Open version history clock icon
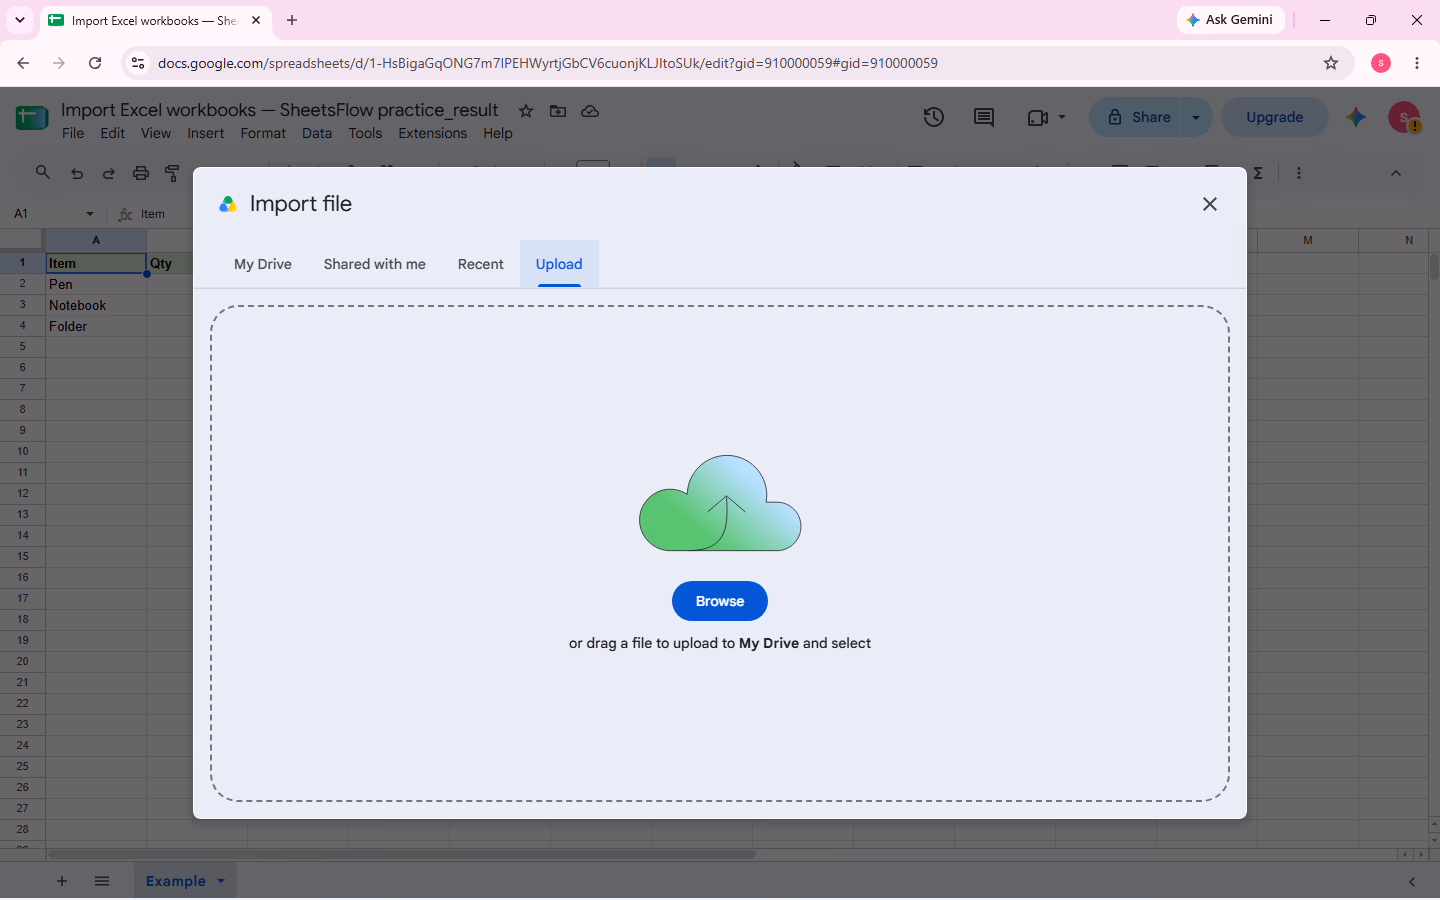 tap(934, 117)
